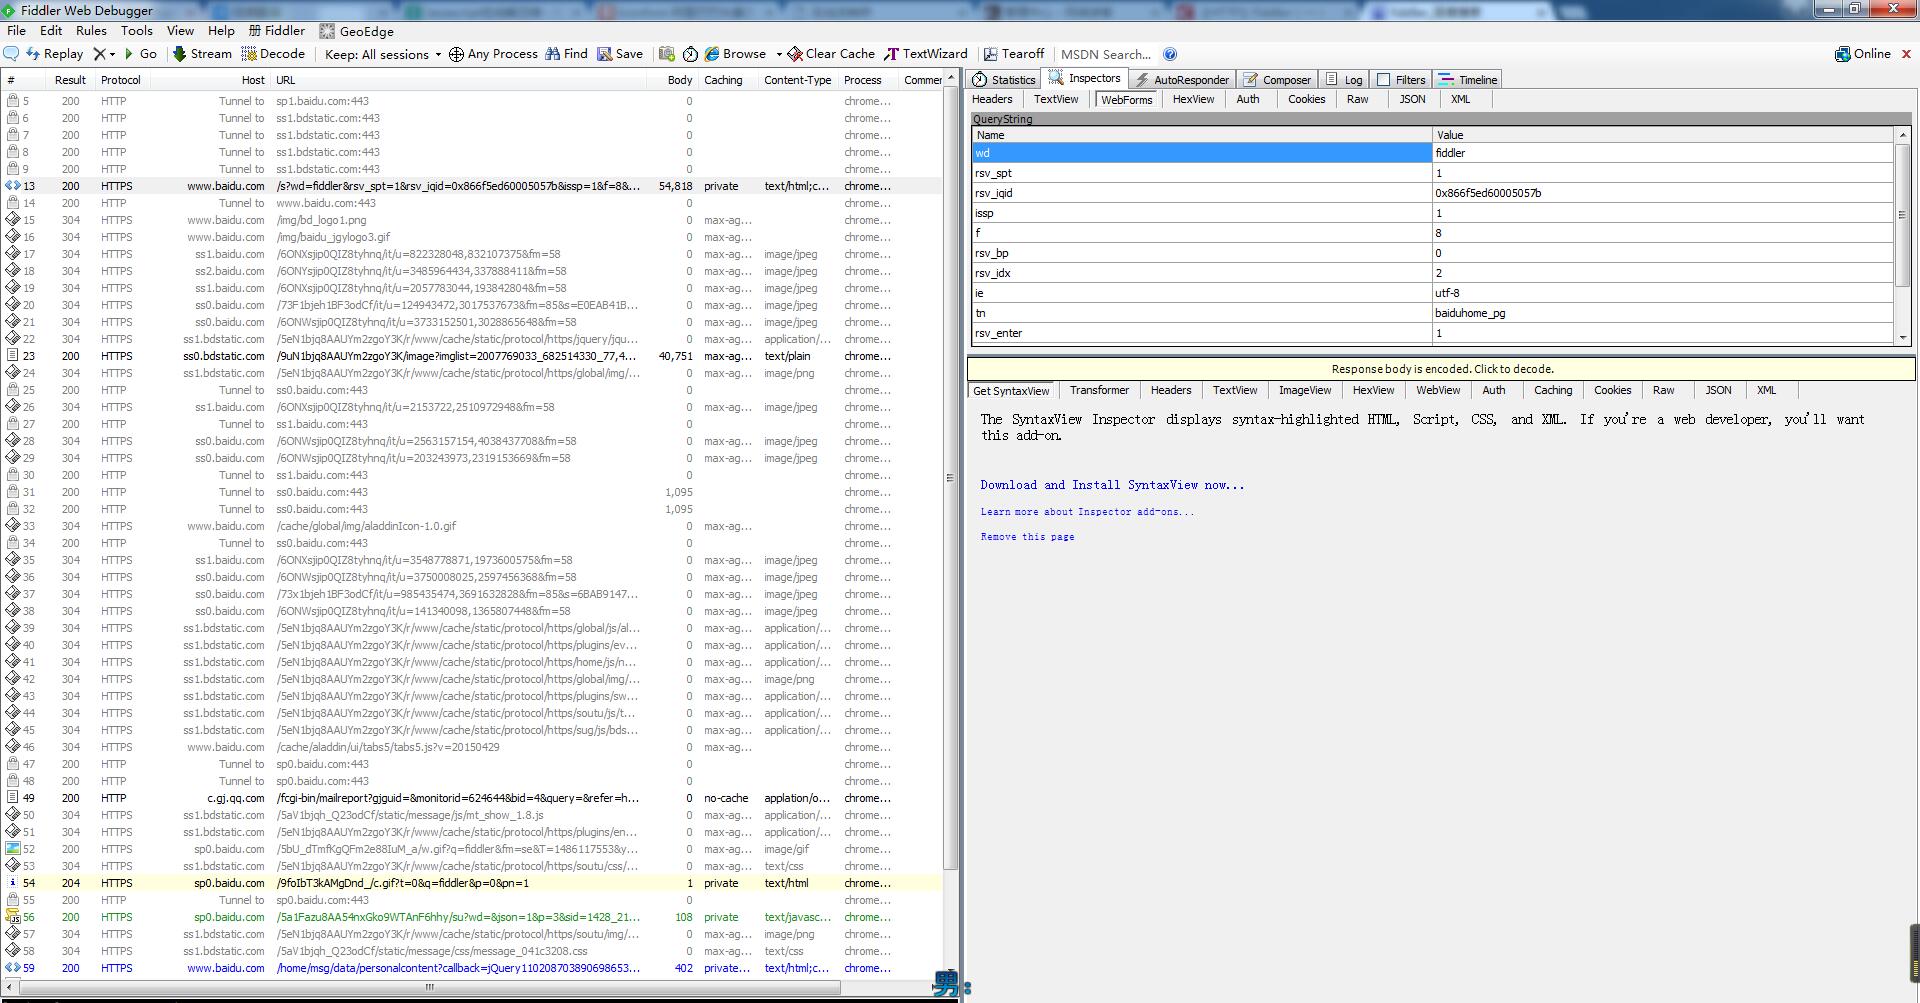
Task: Select session 59 personalcontent jQuery callback
Action: point(472,968)
